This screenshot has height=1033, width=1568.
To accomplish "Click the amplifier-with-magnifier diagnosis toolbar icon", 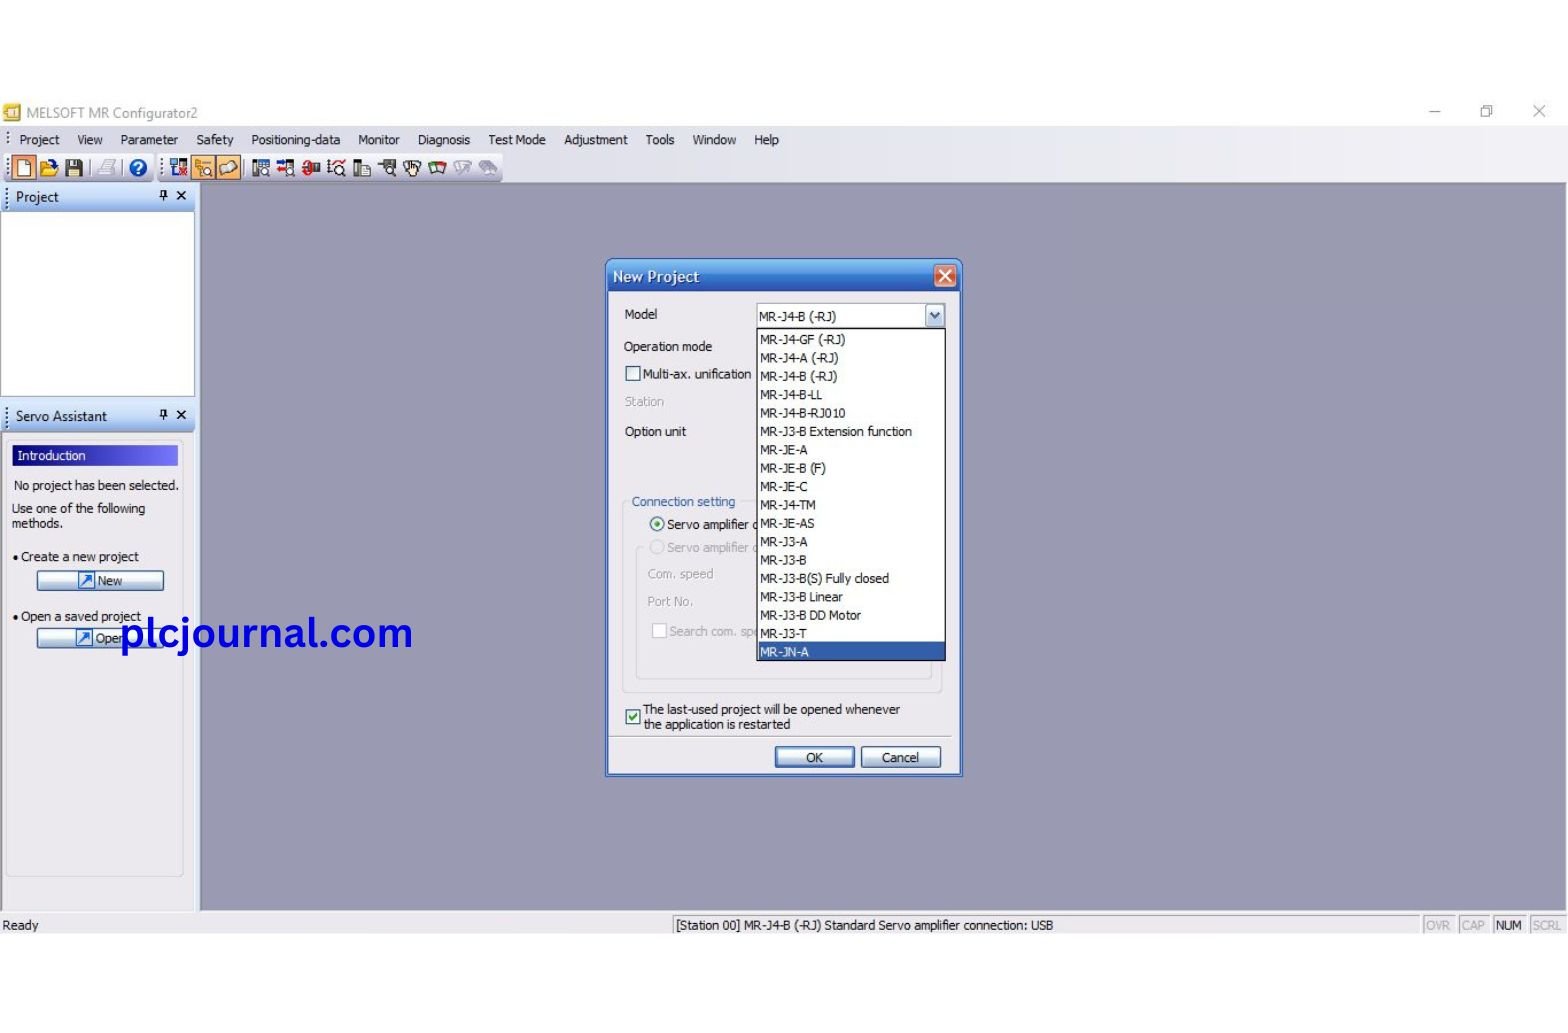I will (x=387, y=168).
